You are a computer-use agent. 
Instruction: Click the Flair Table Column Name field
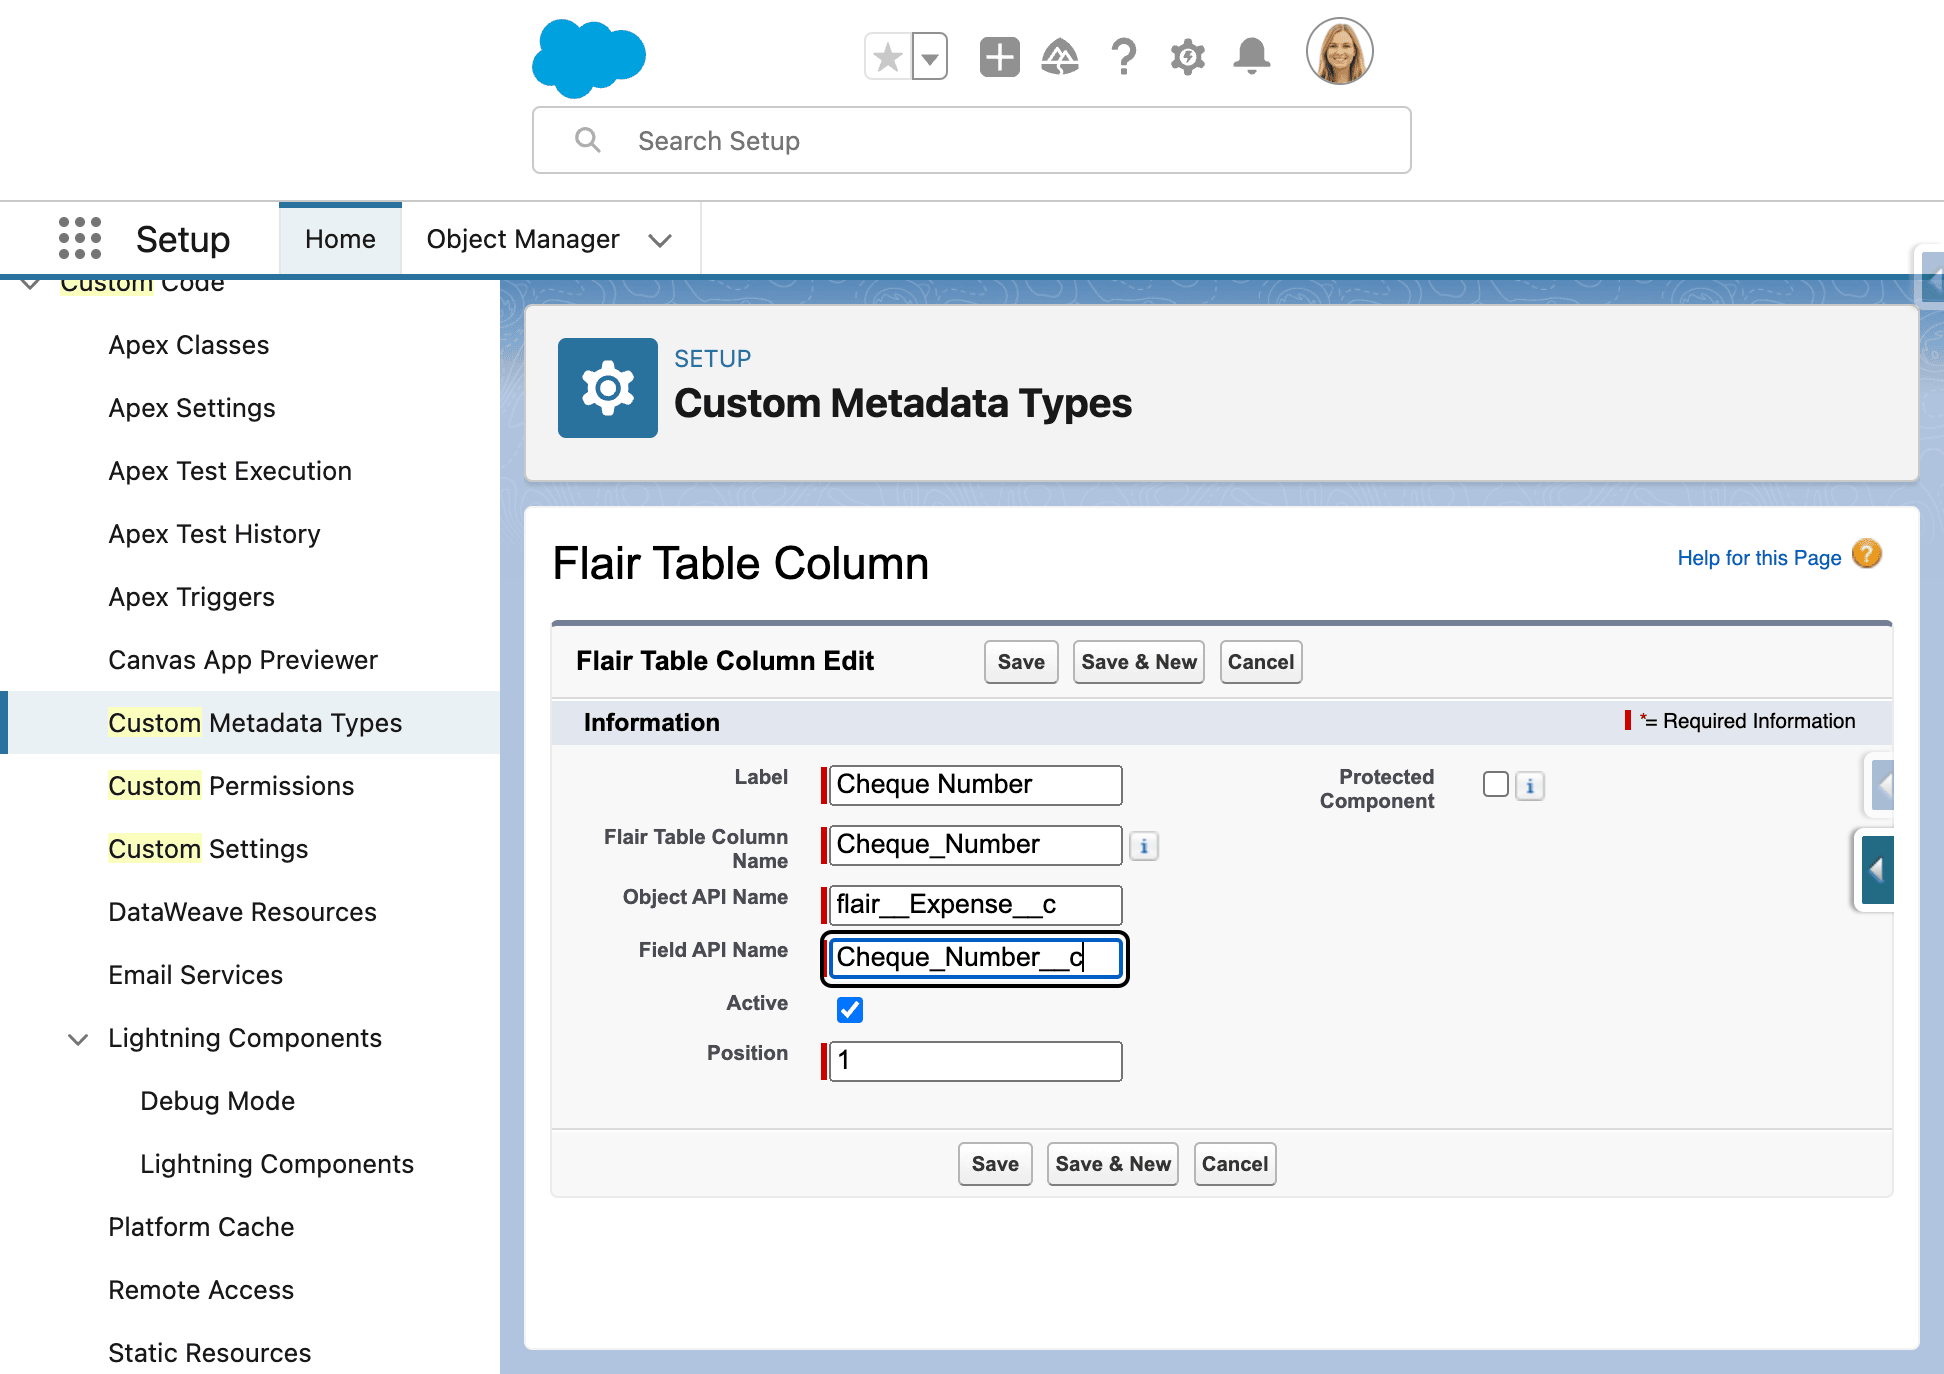(975, 845)
